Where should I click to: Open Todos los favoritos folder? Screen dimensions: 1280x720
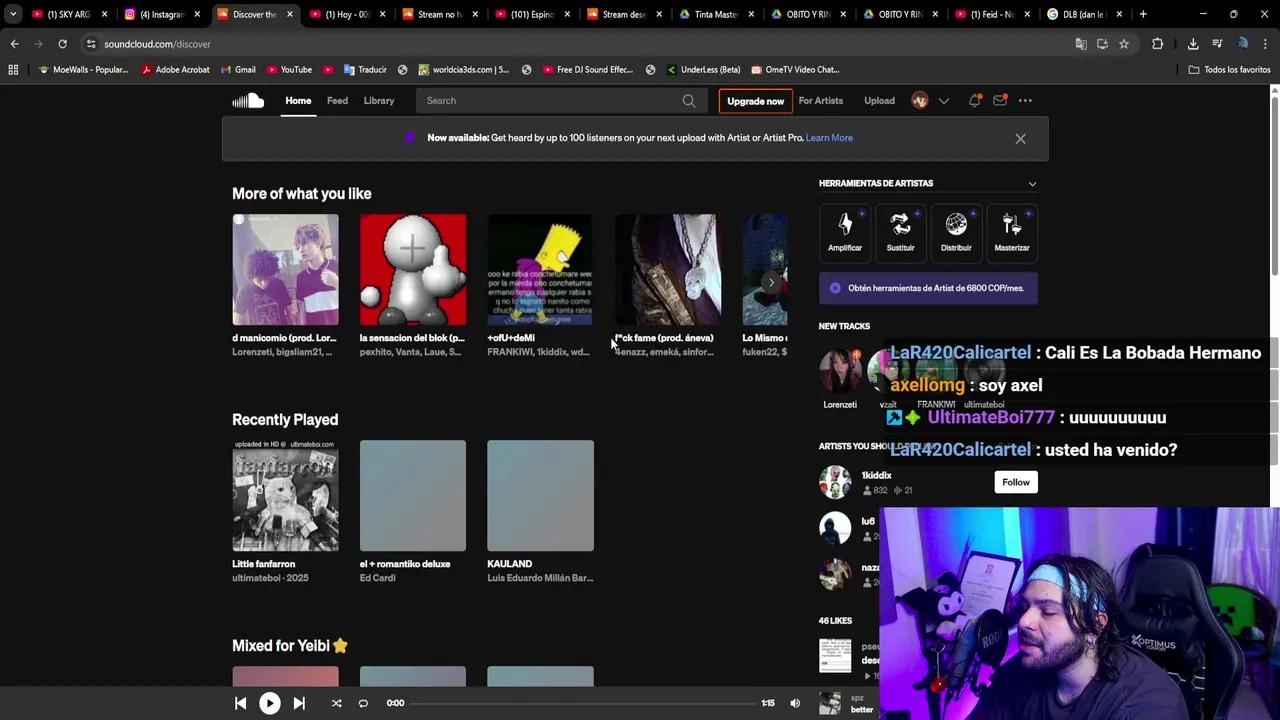(1229, 70)
